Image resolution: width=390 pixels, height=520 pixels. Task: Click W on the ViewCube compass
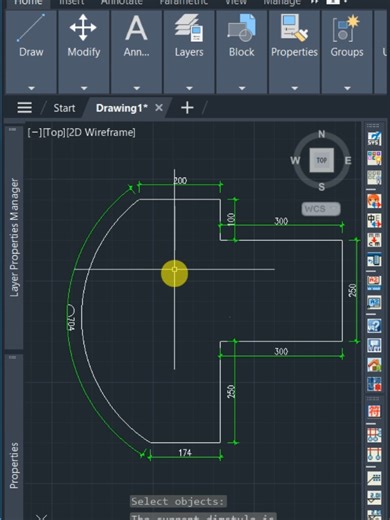295,161
